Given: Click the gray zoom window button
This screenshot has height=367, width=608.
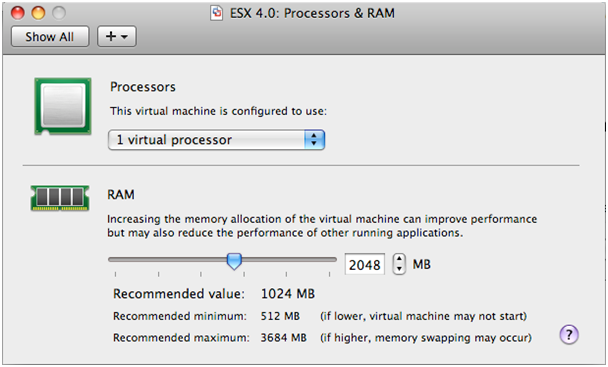Looking at the screenshot, I should click(x=59, y=13).
